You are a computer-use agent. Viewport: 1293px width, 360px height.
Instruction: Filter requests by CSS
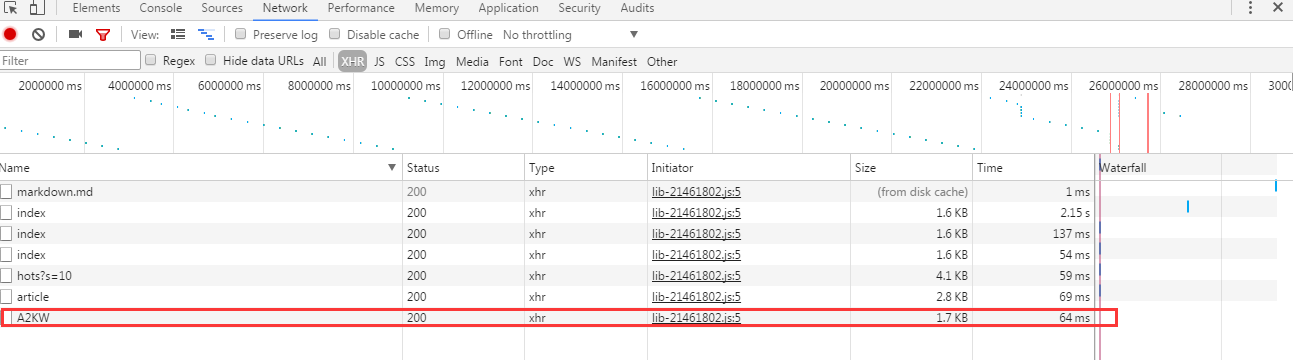(x=405, y=61)
